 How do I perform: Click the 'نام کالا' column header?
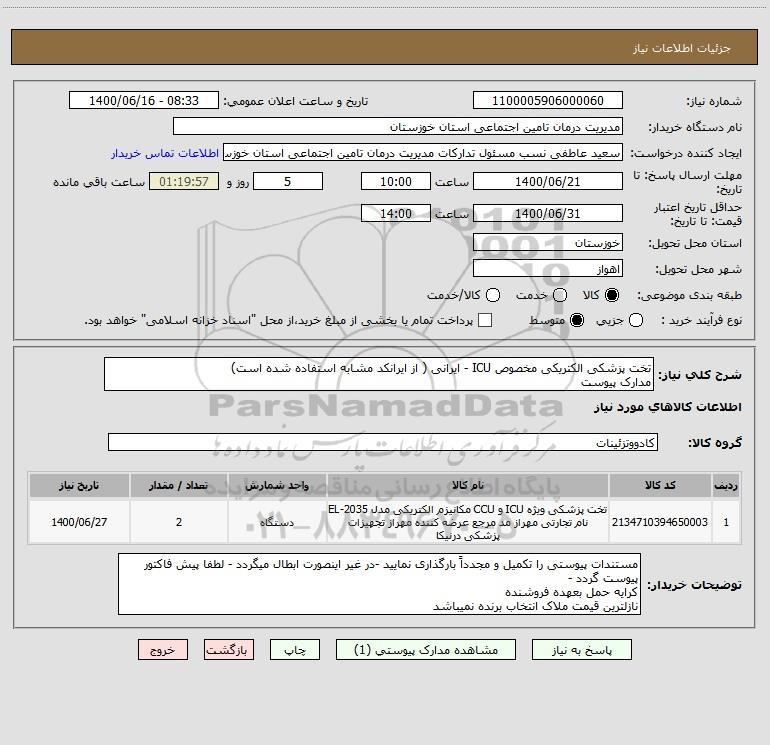click(468, 485)
